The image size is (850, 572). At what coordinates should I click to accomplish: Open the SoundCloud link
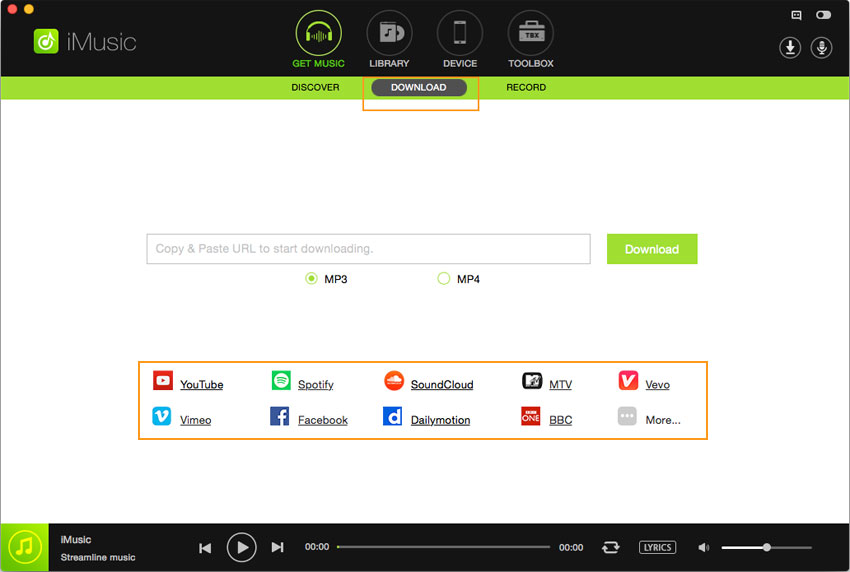tap(442, 384)
